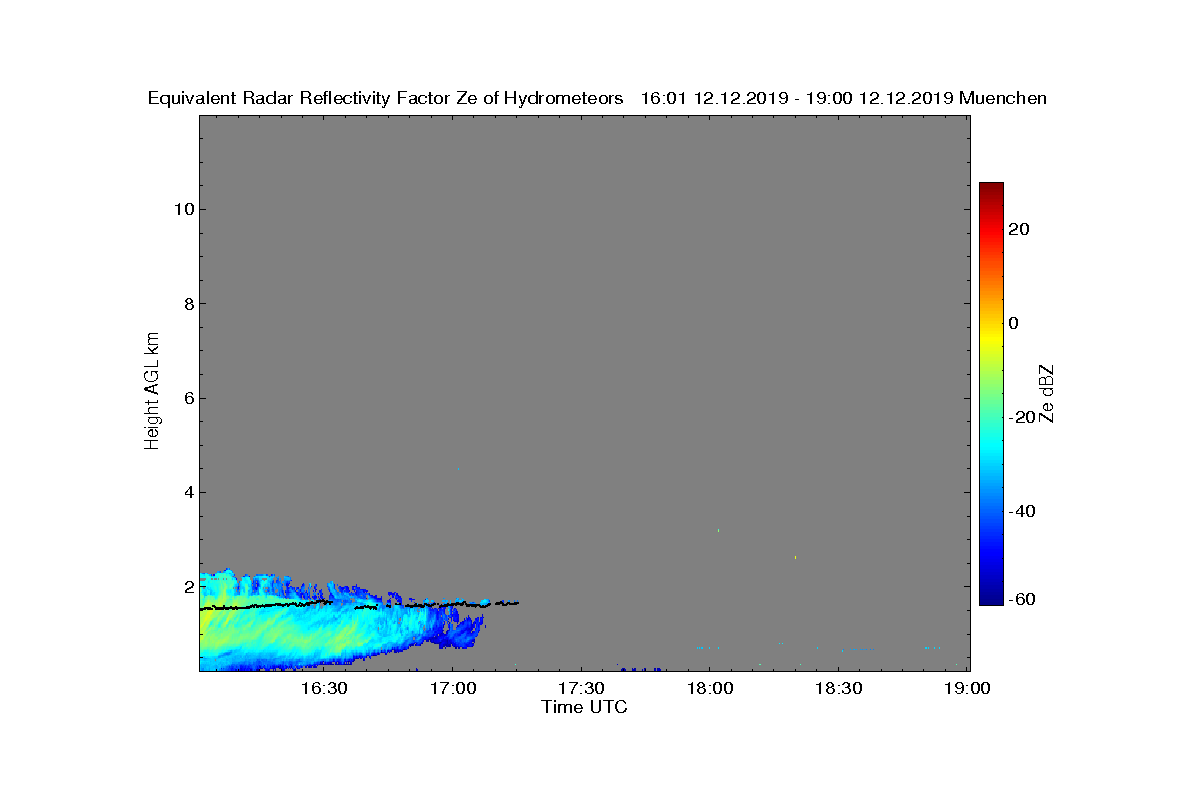Click the plot title 'Equivalent Radar Reflectivity Factor Ze of Hydrometeors'

coord(386,98)
